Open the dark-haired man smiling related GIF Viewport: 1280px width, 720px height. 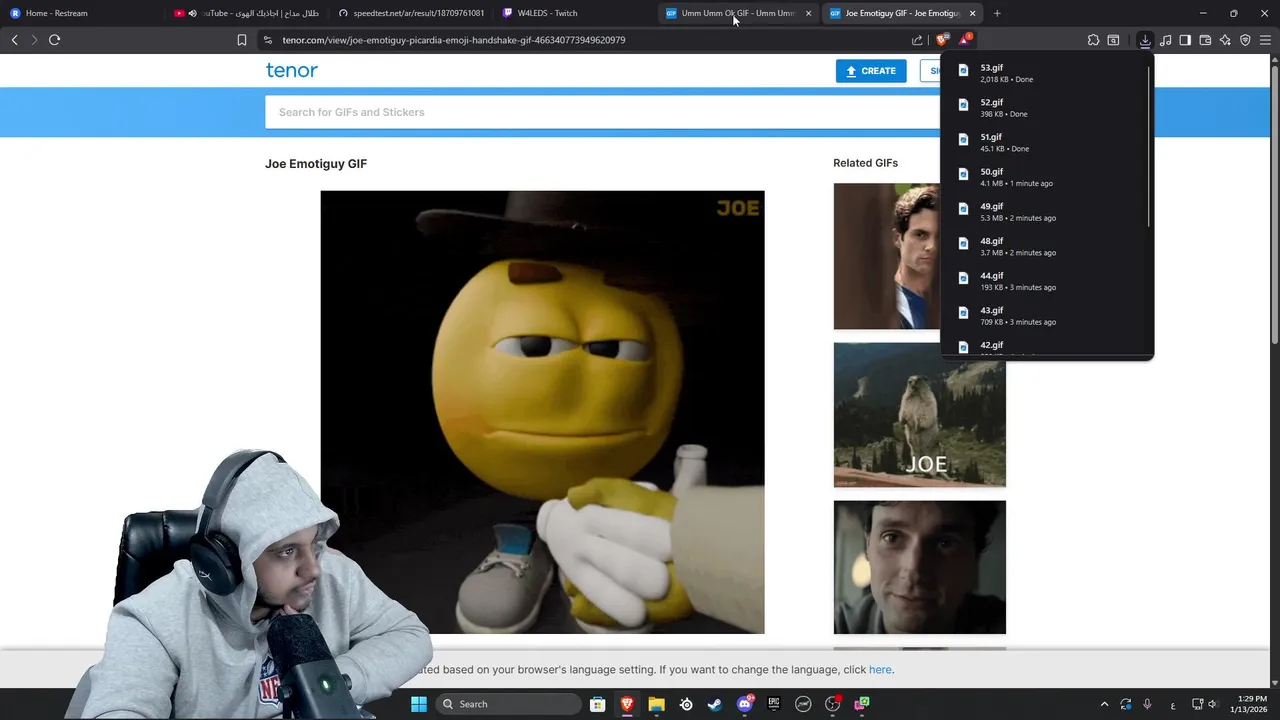tap(920, 567)
